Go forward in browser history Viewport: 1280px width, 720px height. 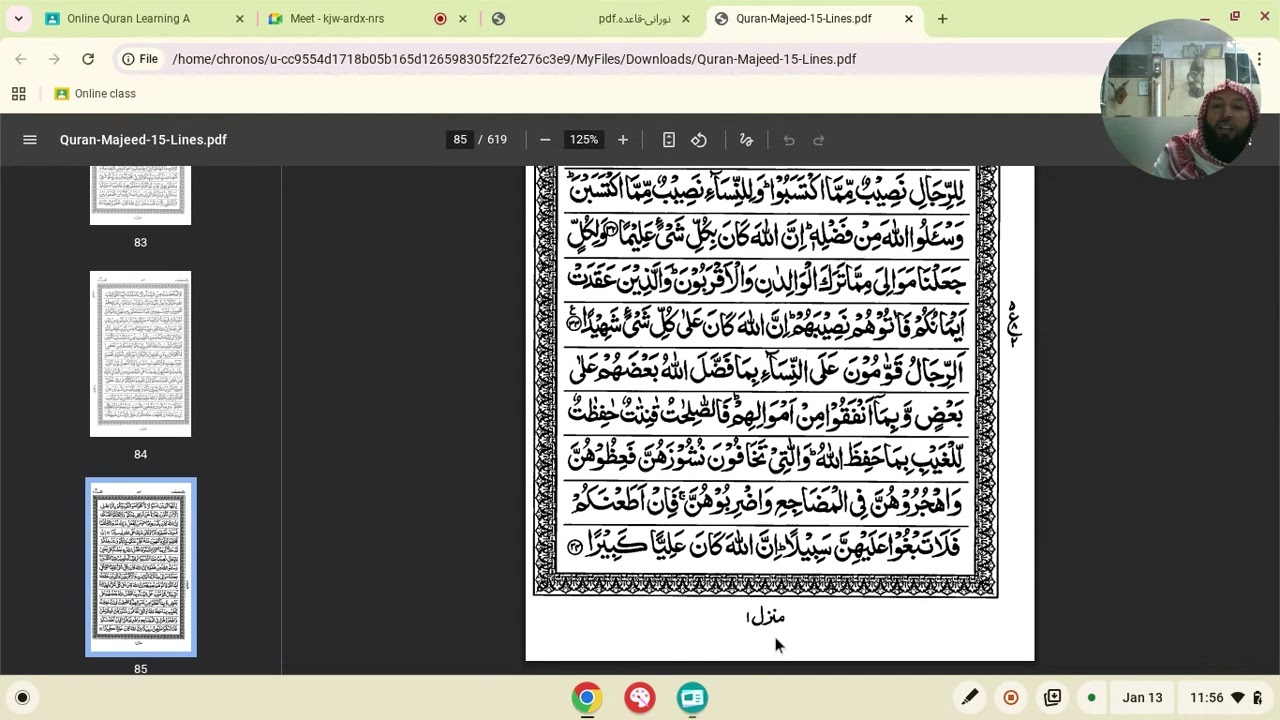click(x=54, y=59)
